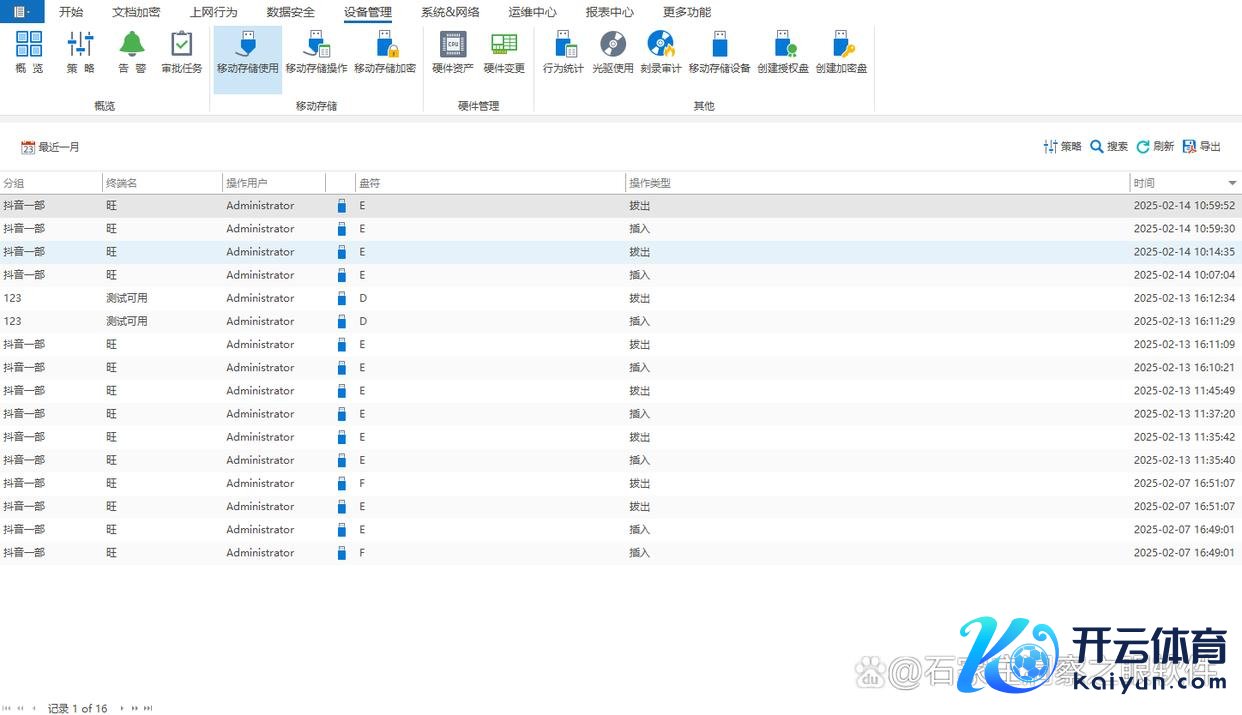Open the 概览 overview icon
1242x715 pixels.
(29, 52)
